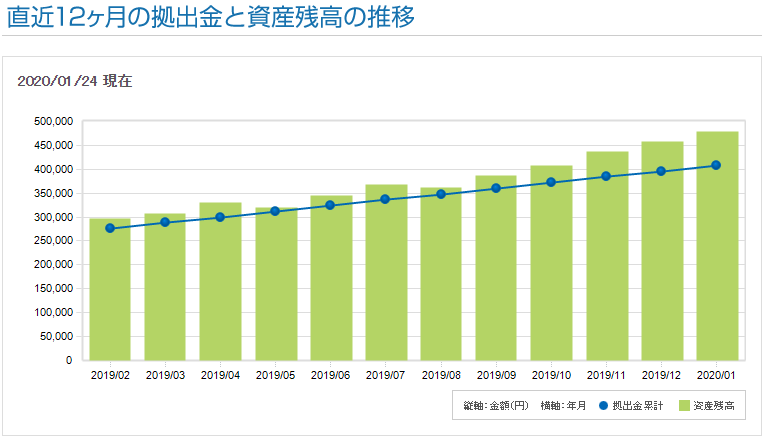
Task: Click the 450,000 y-axis label
Action: [x=54, y=145]
